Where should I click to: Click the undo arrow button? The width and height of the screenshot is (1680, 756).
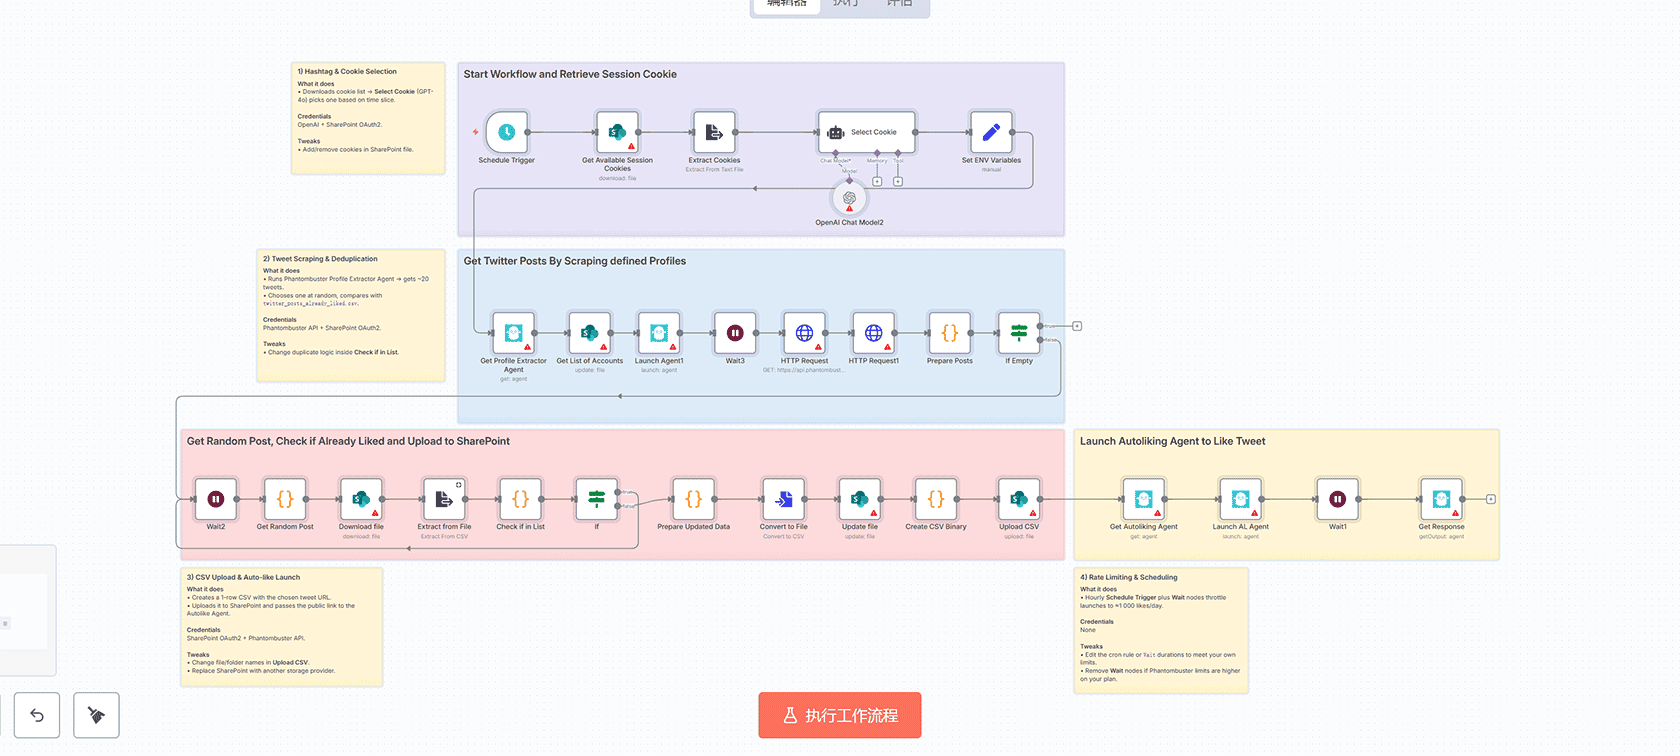click(37, 715)
